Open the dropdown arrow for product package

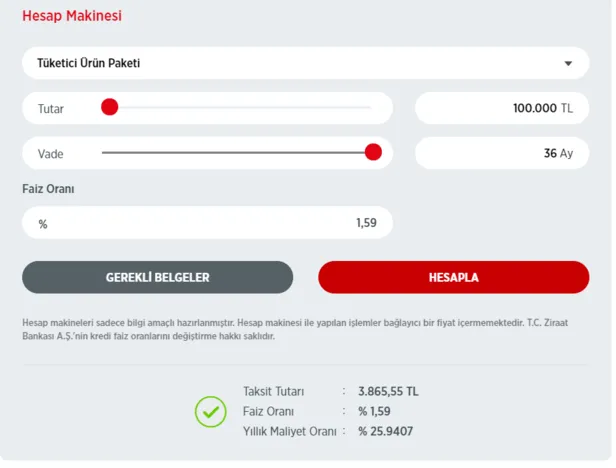pos(568,63)
